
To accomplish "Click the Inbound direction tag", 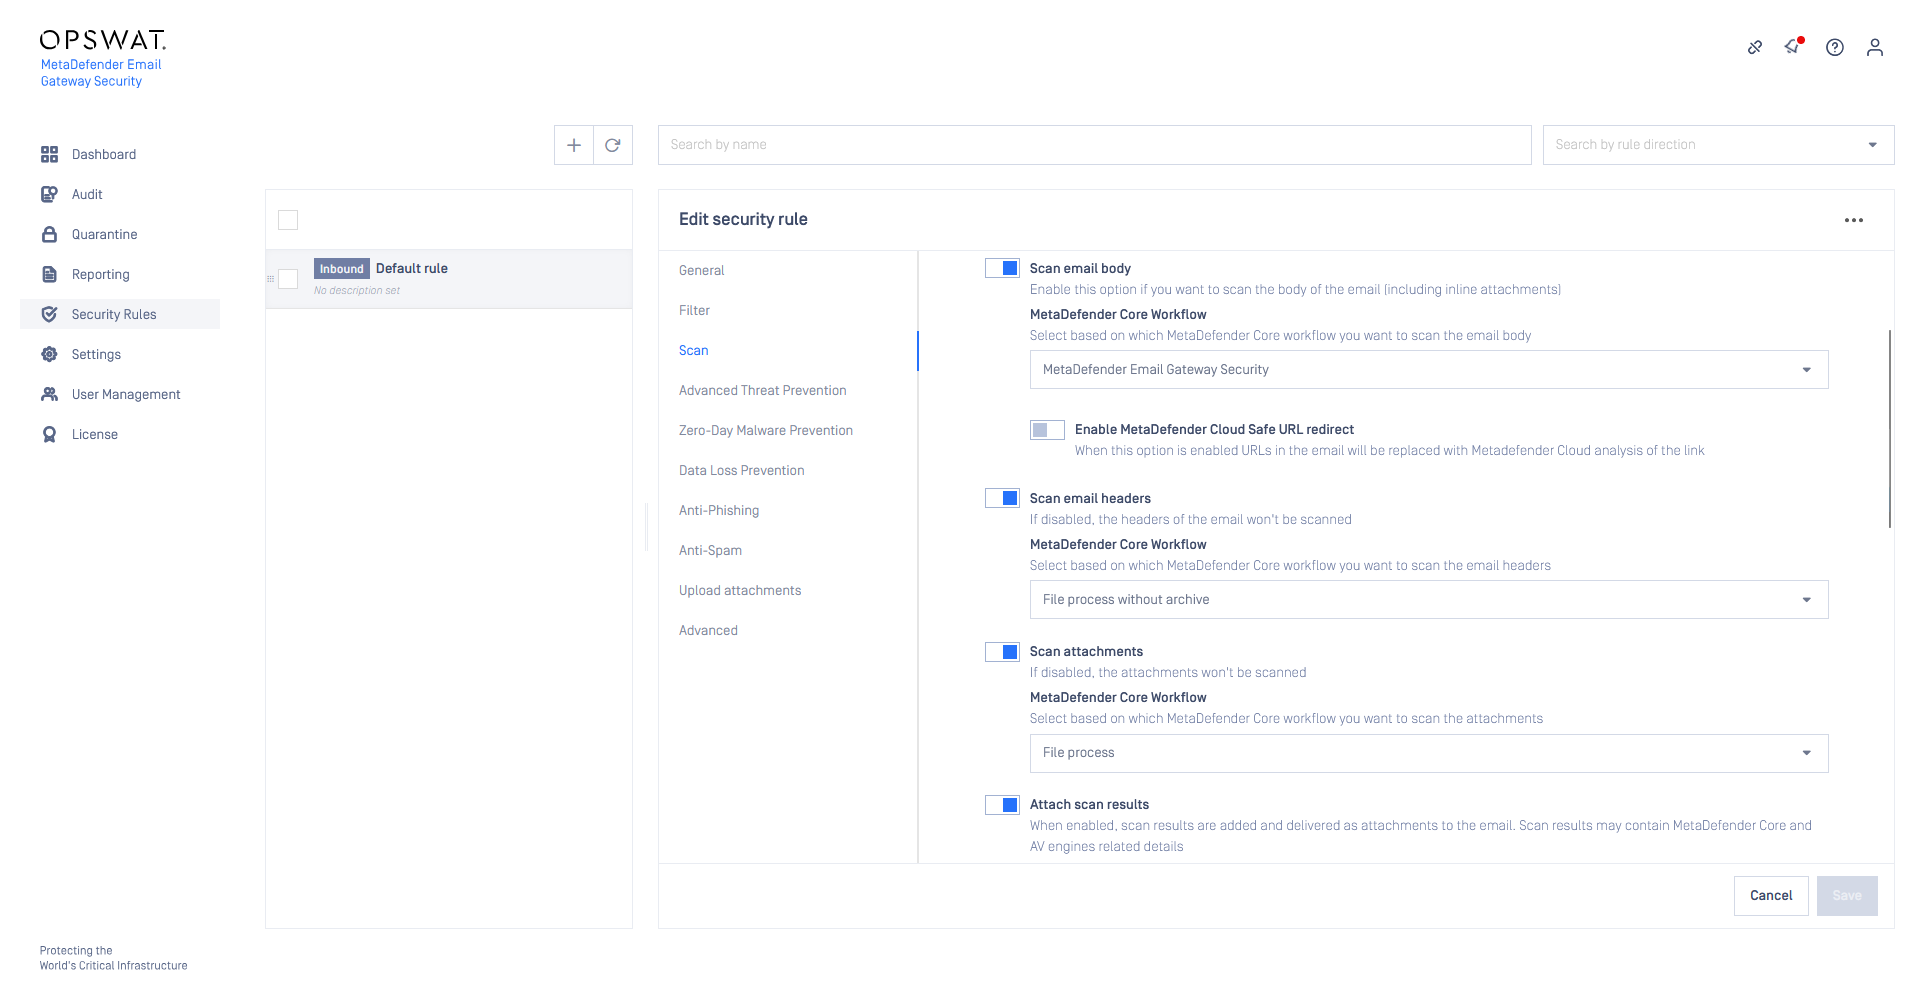I will click(342, 268).
